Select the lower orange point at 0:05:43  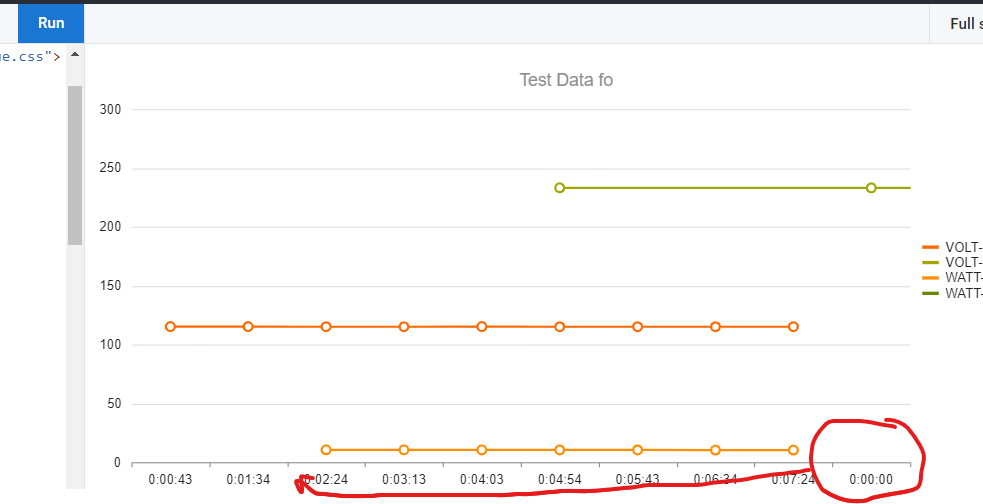(637, 450)
